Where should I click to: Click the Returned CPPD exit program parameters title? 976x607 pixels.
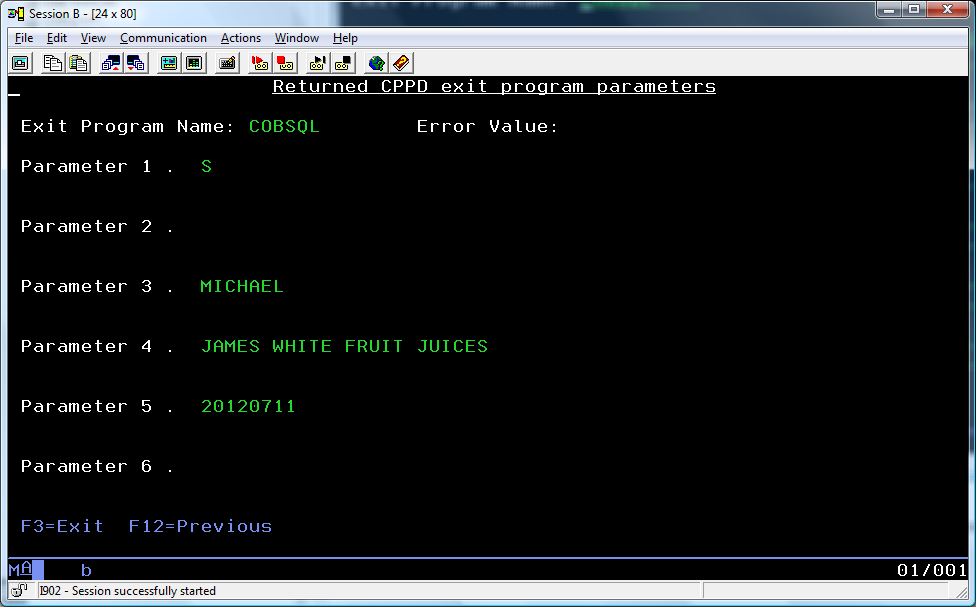[x=494, y=87]
